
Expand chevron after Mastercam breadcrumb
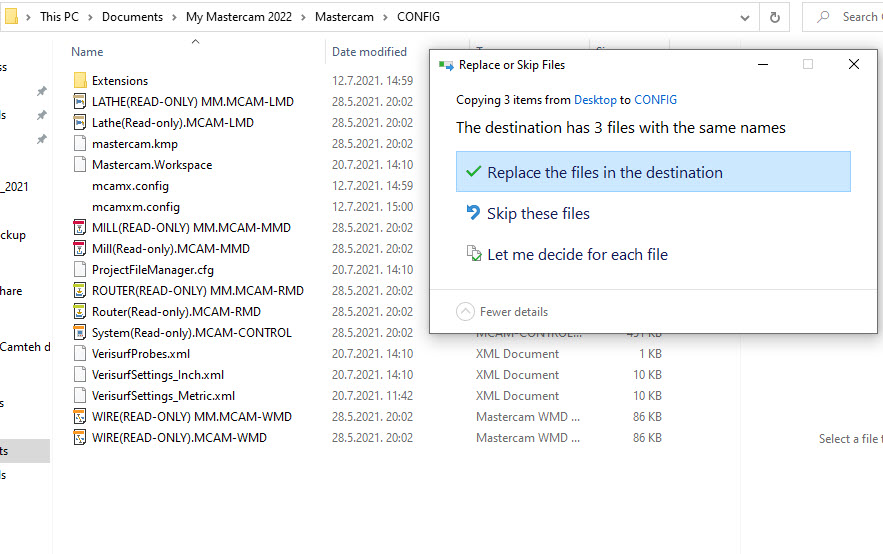385,17
